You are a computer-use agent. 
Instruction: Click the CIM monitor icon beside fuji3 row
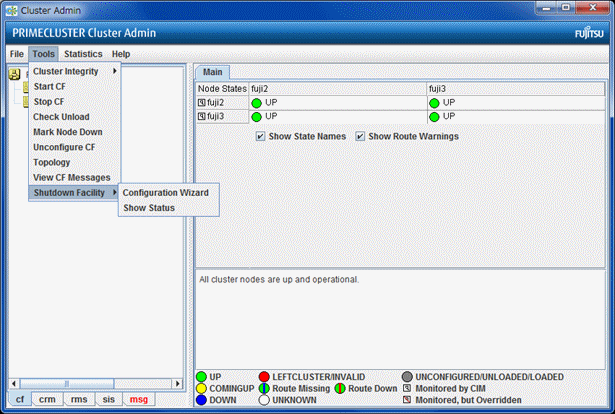click(x=202, y=116)
